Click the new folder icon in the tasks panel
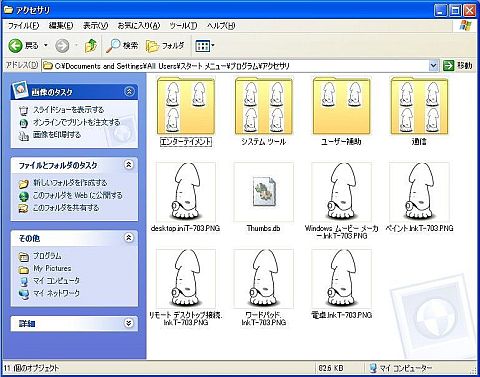The height and width of the screenshot is (377, 480). (x=23, y=183)
